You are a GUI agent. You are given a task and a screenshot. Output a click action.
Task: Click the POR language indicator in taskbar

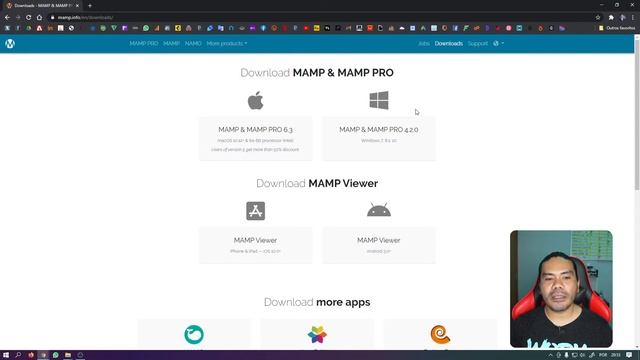pos(603,355)
